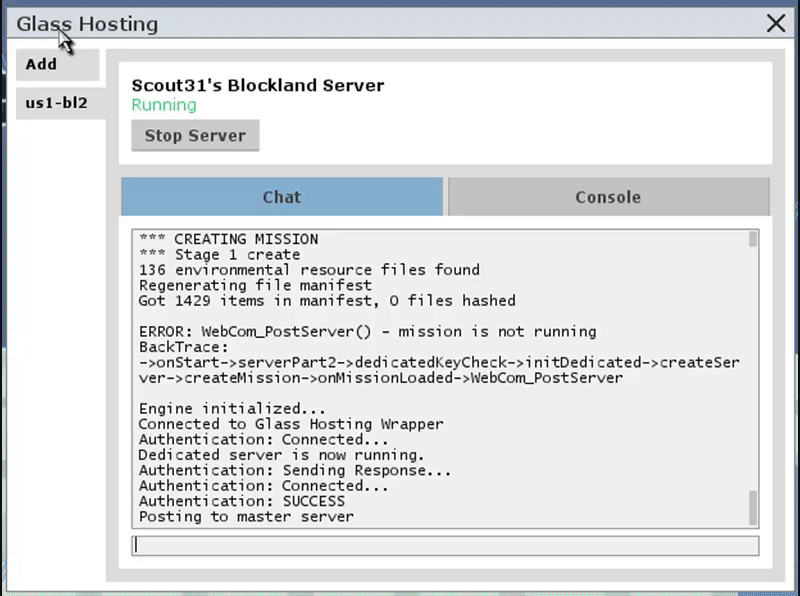Select the us1-bl2 server entry
The width and height of the screenshot is (800, 596).
tap(61, 103)
